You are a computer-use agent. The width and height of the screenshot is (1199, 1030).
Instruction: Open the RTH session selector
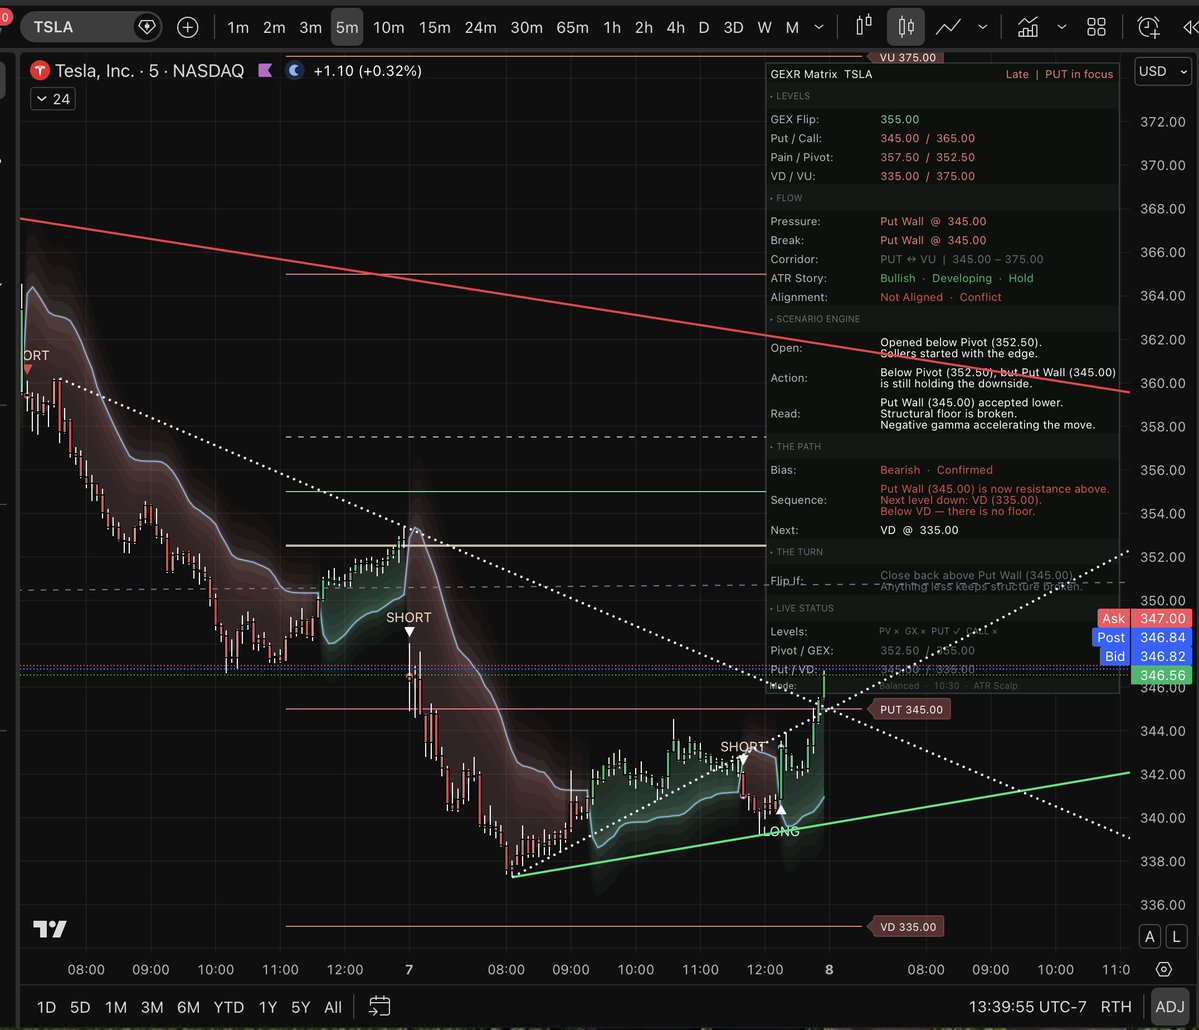pyautogui.click(x=1116, y=1007)
